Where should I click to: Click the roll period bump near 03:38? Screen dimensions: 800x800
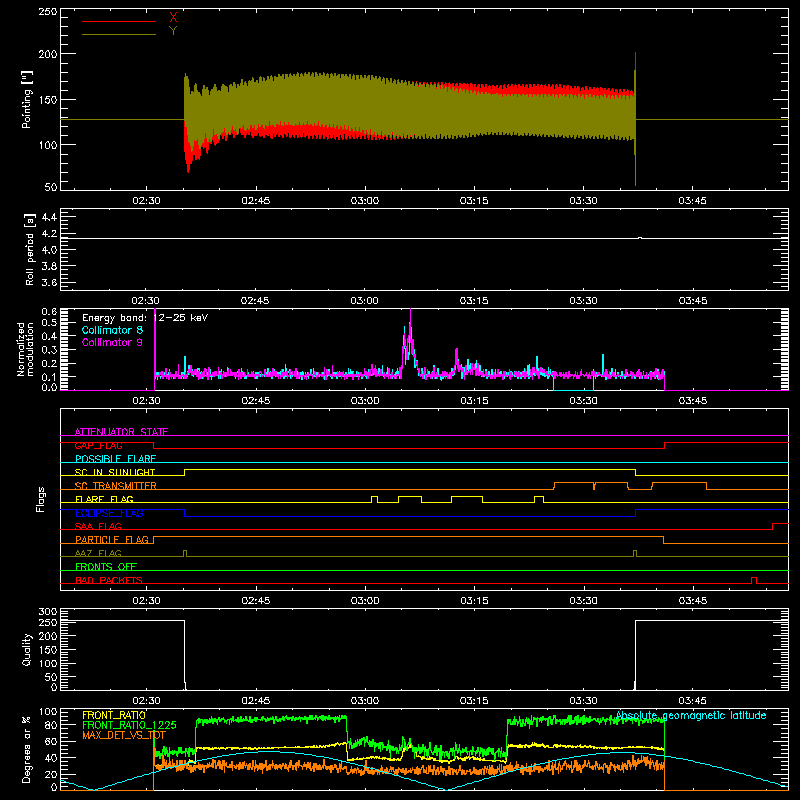(640, 237)
